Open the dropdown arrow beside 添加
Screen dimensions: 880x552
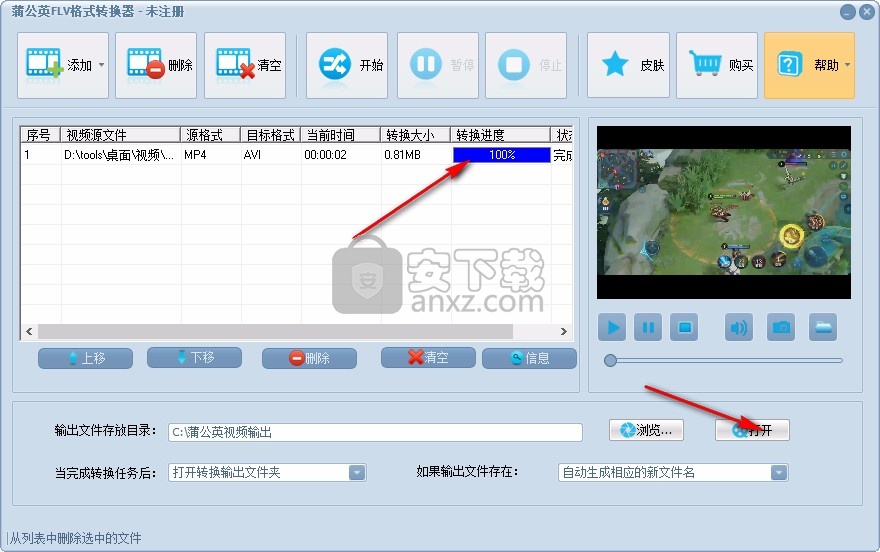[x=102, y=65]
